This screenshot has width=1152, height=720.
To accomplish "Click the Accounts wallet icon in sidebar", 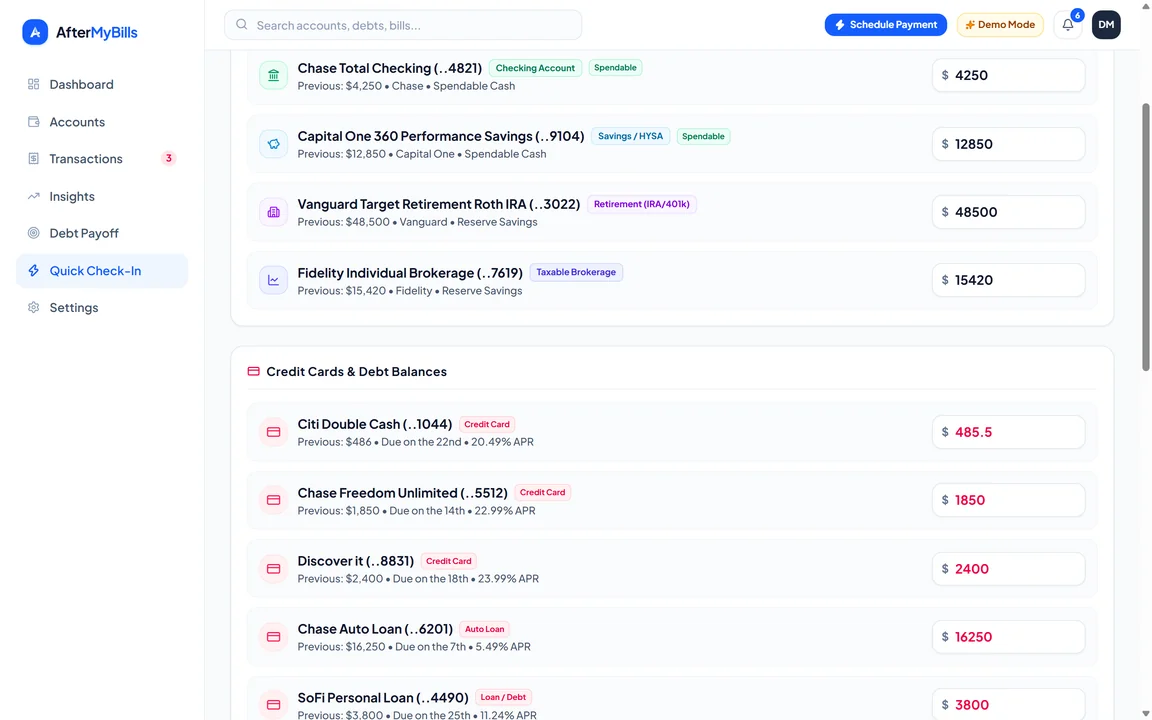I will click(34, 122).
